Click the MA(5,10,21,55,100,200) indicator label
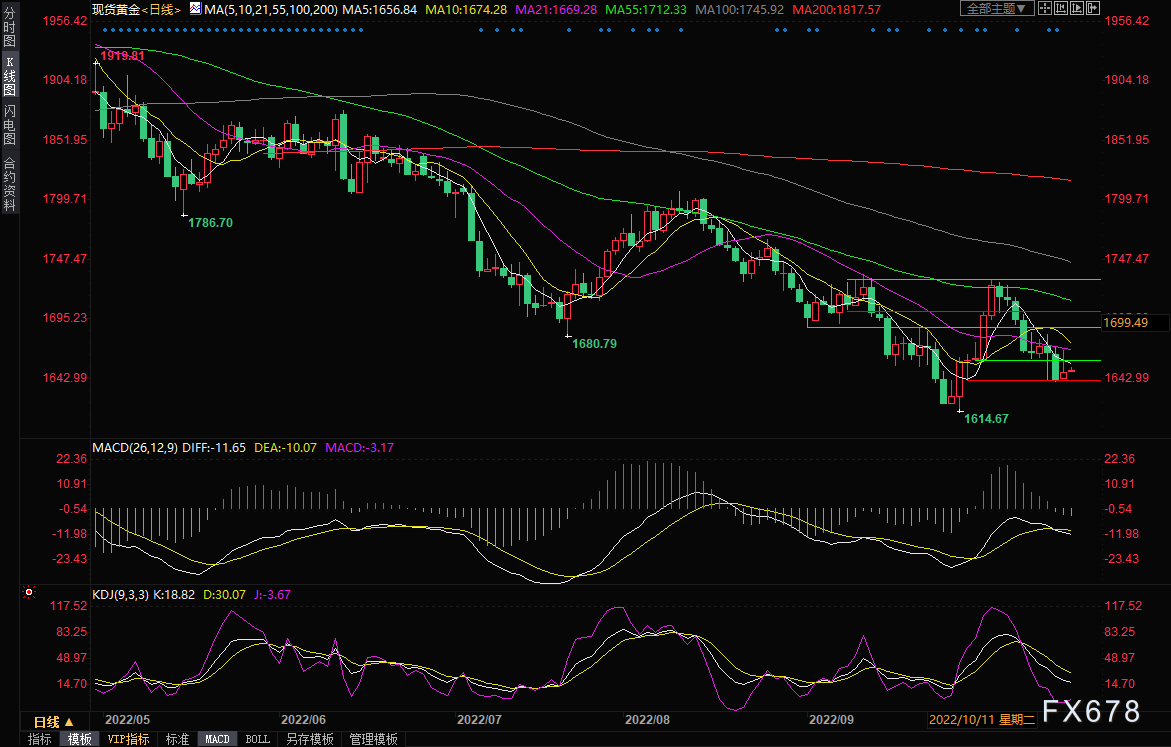The width and height of the screenshot is (1171, 747). 271,10
